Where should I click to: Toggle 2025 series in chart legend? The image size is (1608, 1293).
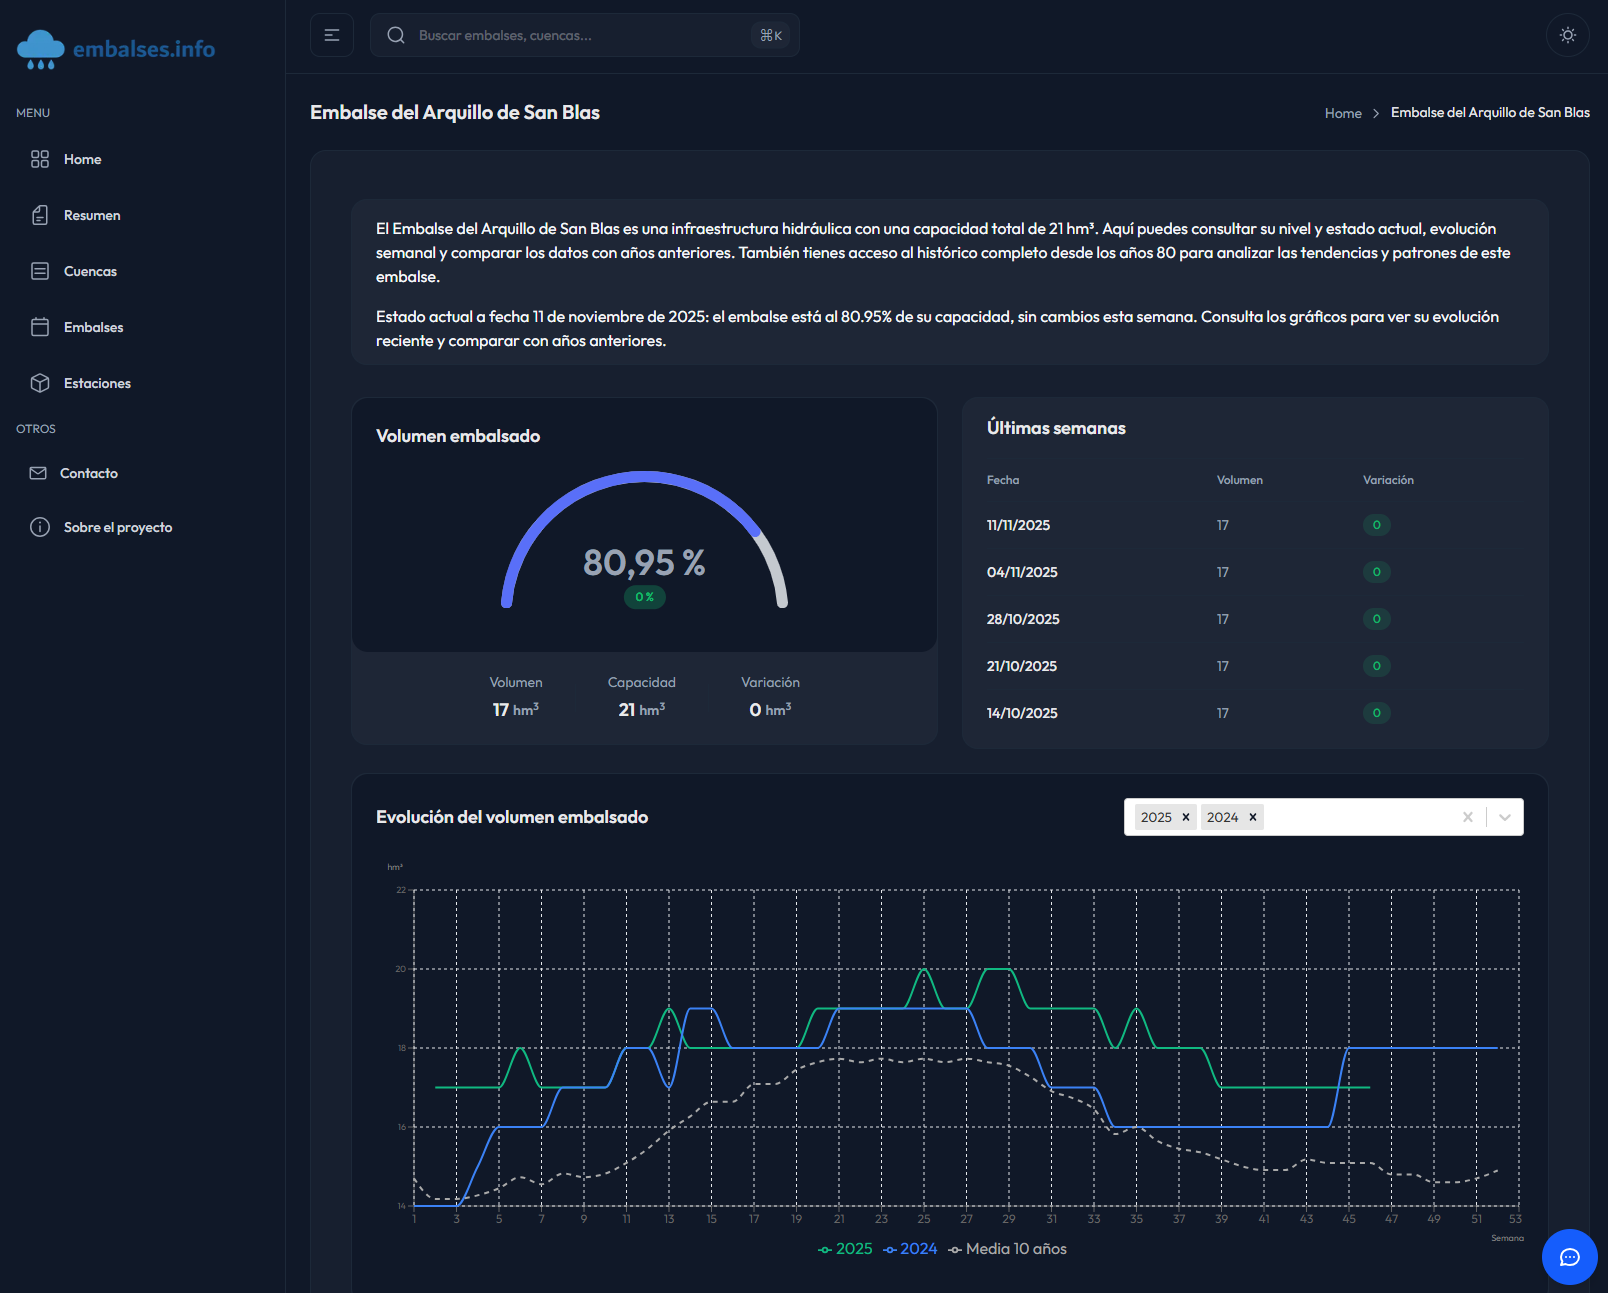pyautogui.click(x=845, y=1249)
